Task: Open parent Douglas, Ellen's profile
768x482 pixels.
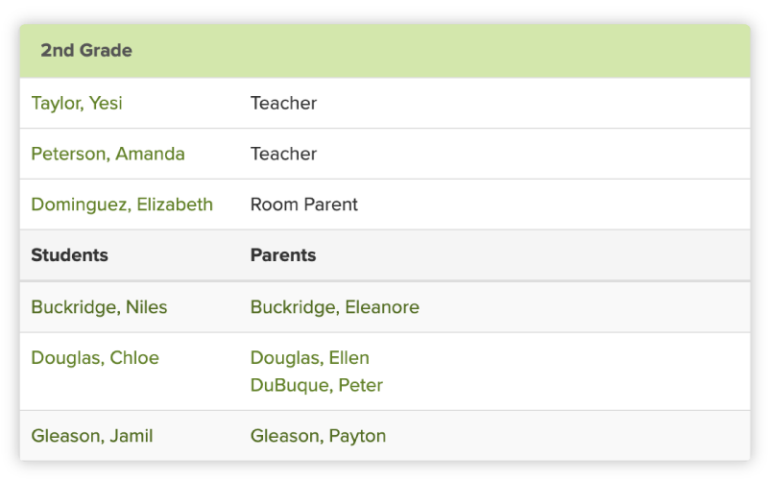Action: point(309,358)
